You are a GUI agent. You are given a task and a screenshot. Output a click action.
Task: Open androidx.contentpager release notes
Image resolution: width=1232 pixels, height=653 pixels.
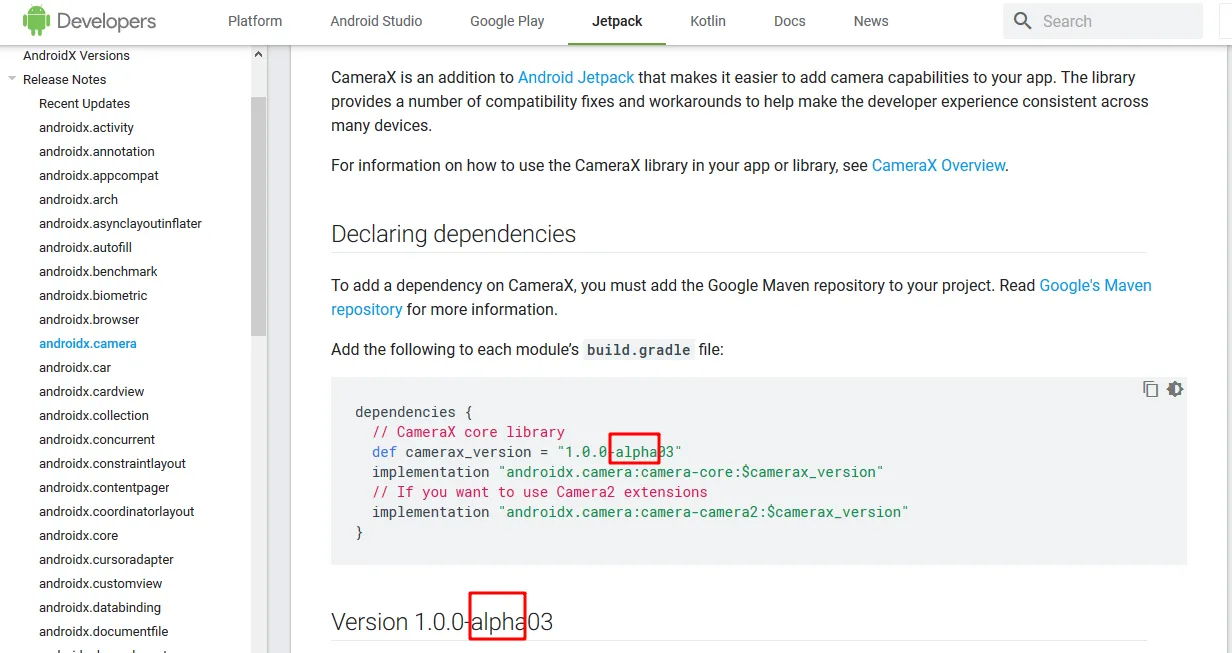pyautogui.click(x=104, y=487)
